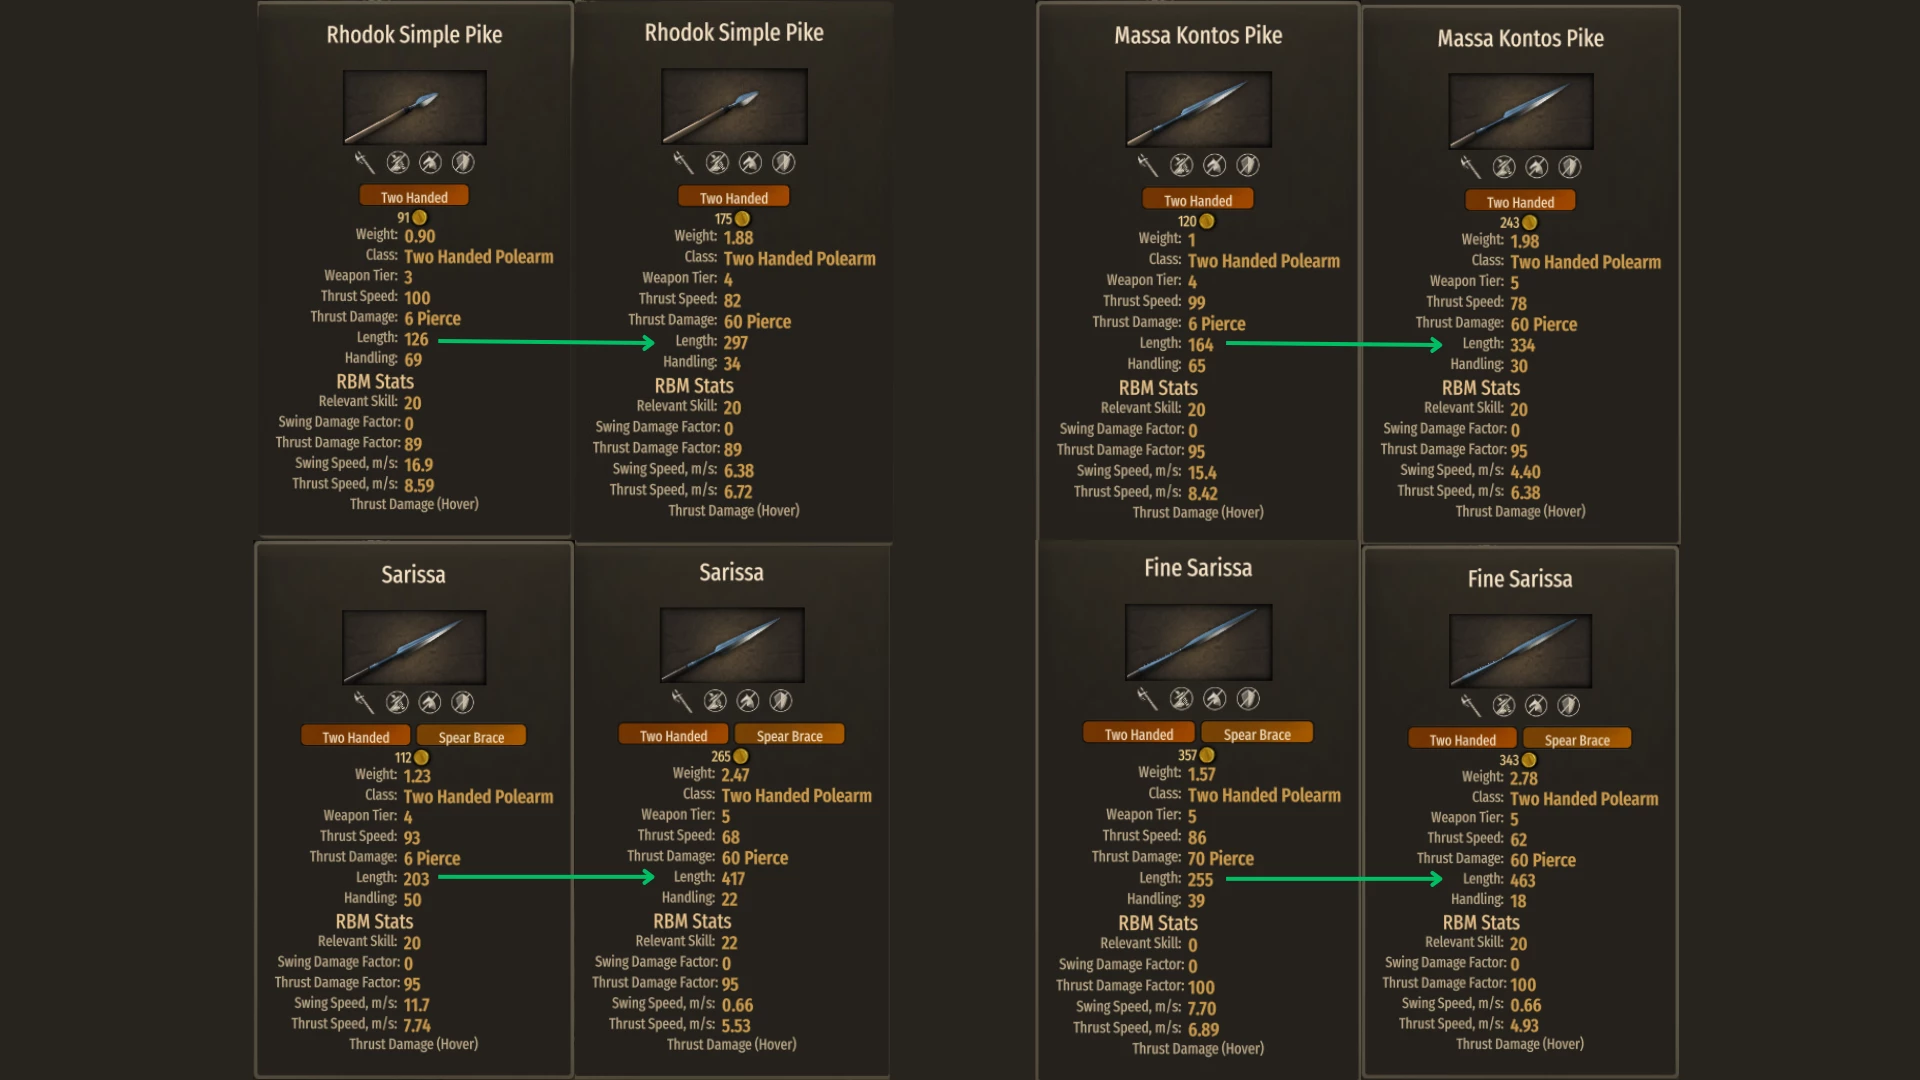Select Spear Brace tag on 343-gold Fine Sarissa
This screenshot has height=1080, width=1920.
click(x=1577, y=740)
